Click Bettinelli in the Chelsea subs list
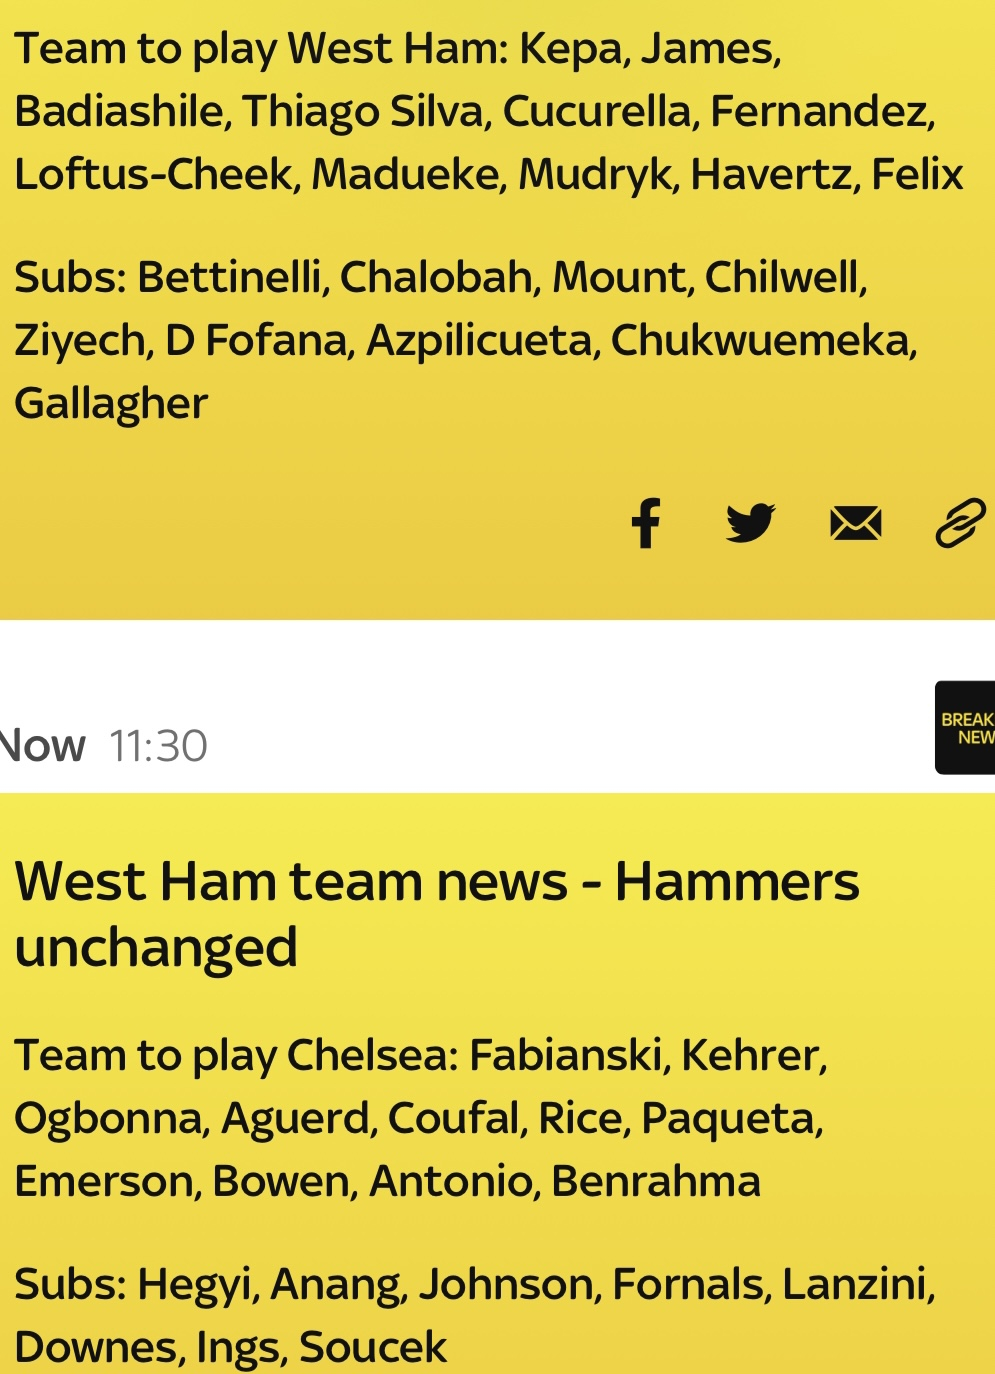 point(232,277)
